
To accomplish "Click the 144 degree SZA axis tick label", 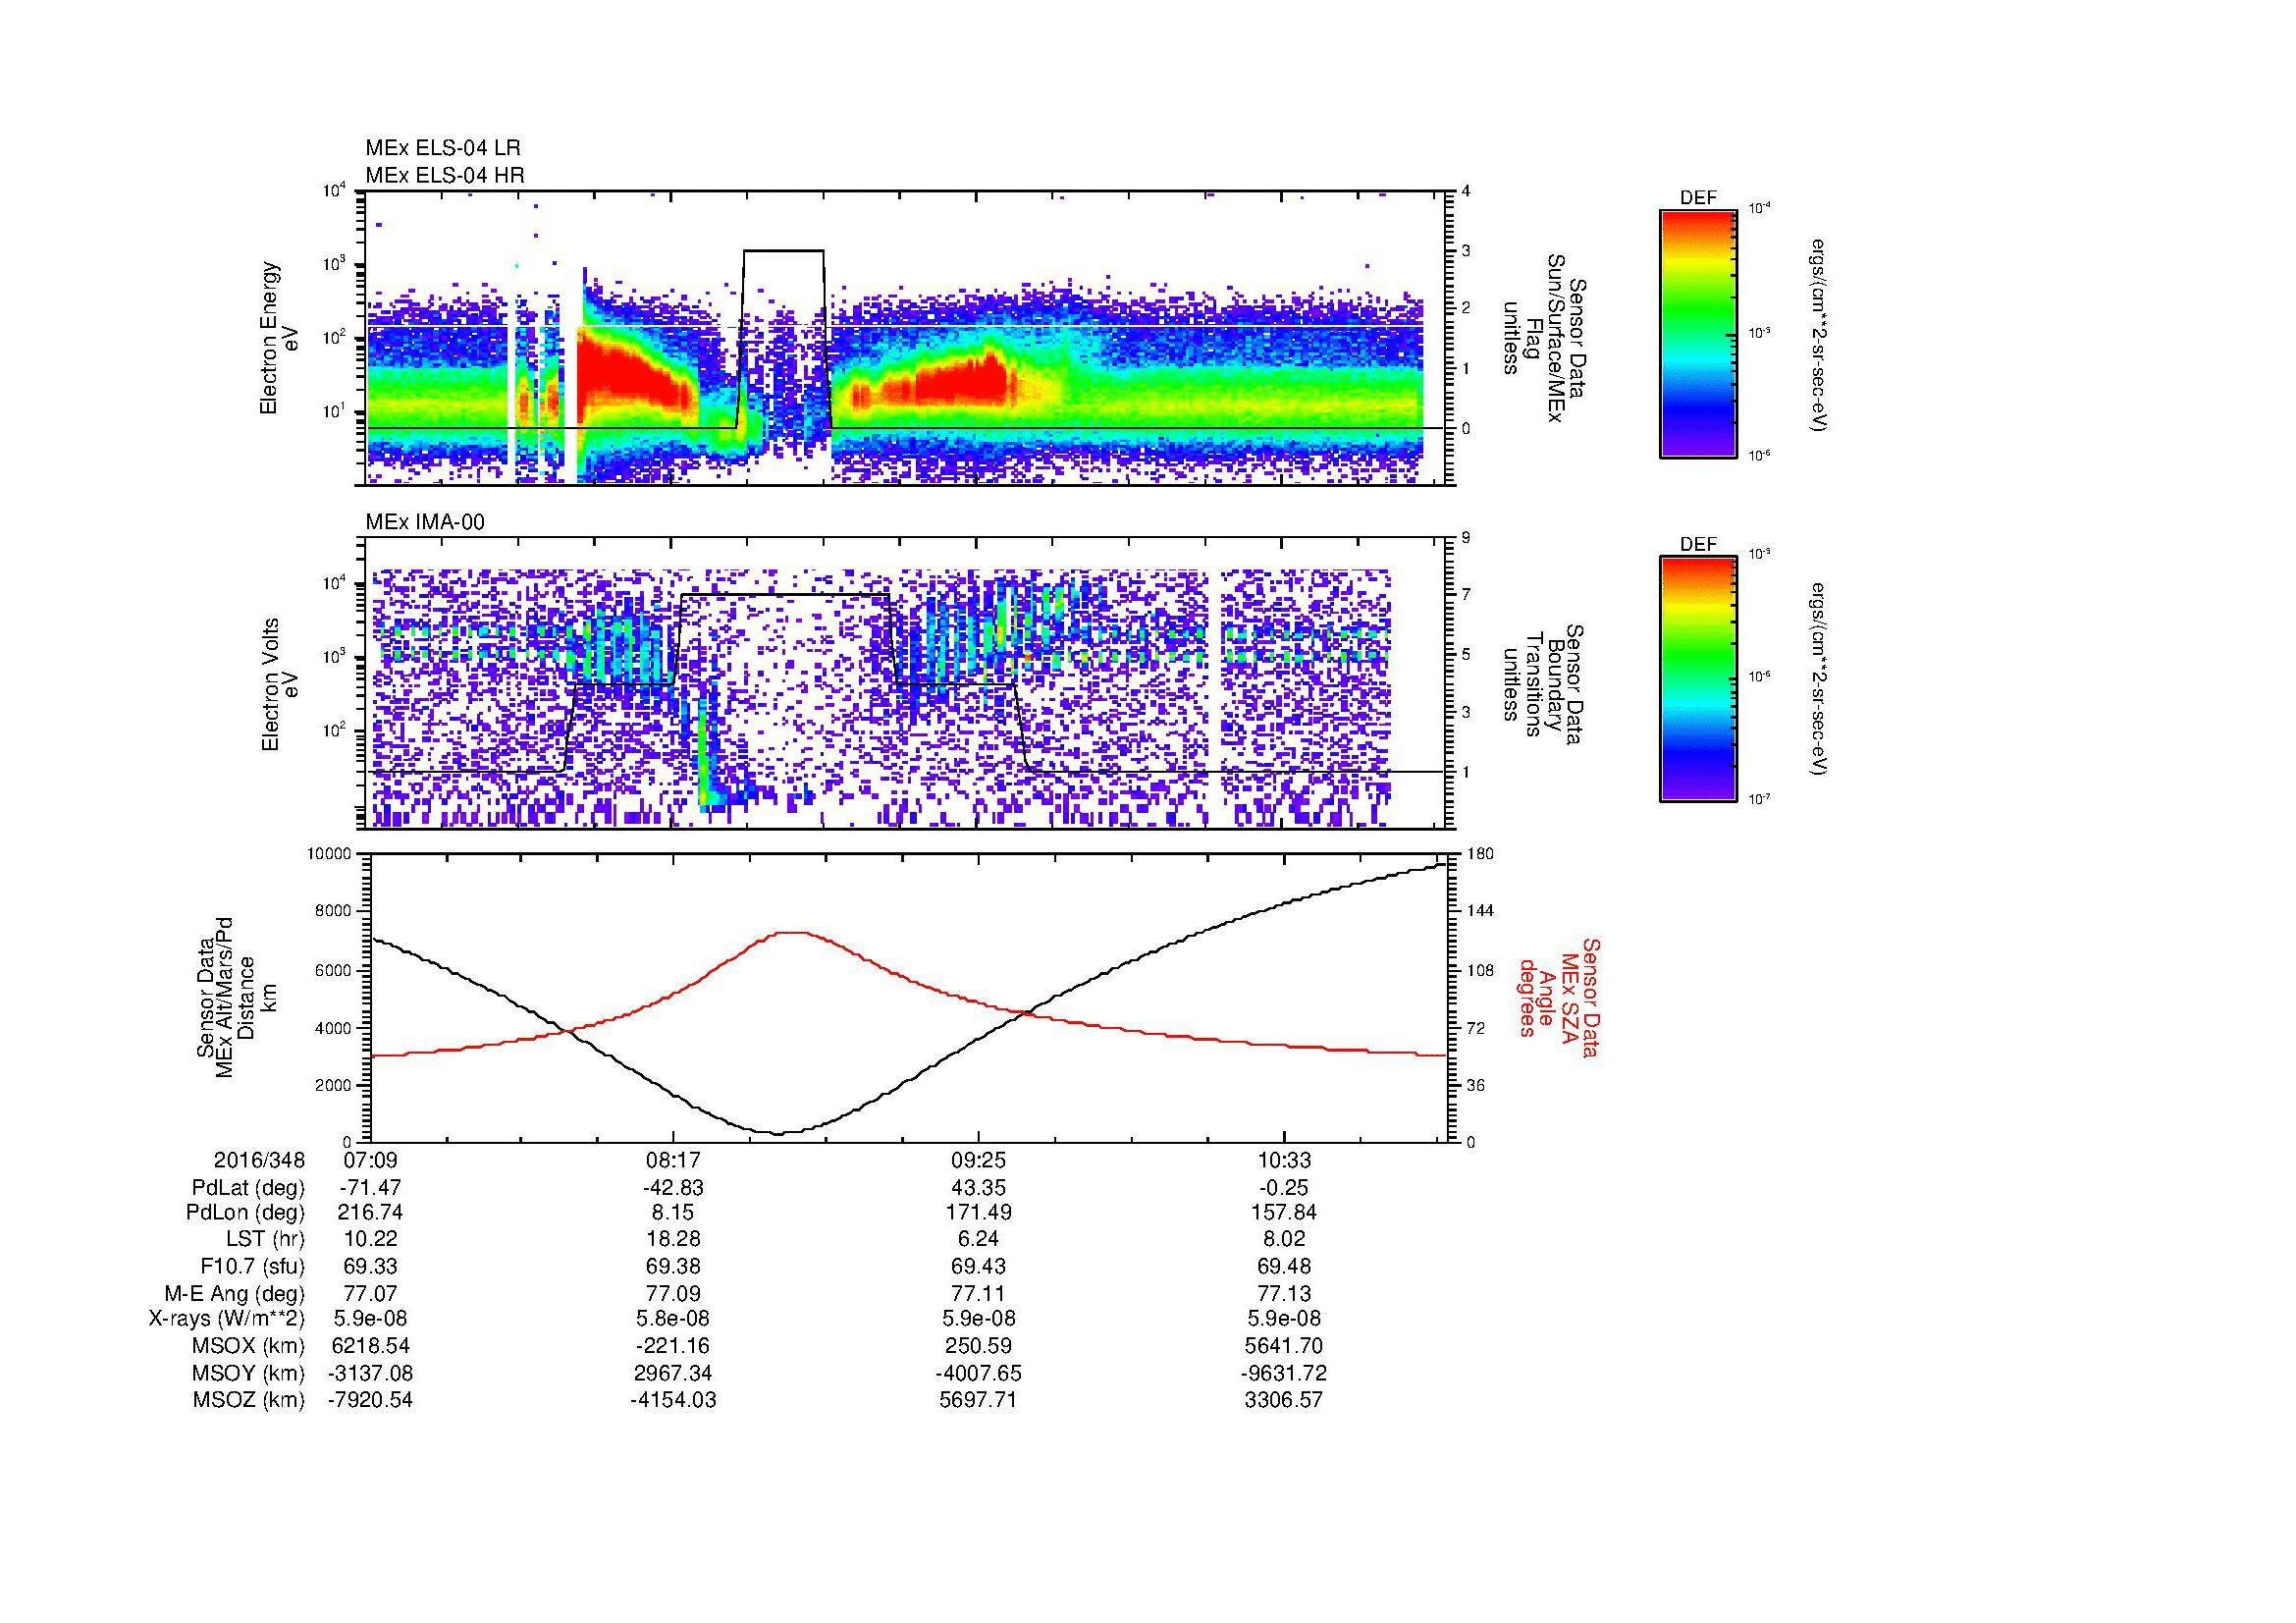I will 1478,911.
